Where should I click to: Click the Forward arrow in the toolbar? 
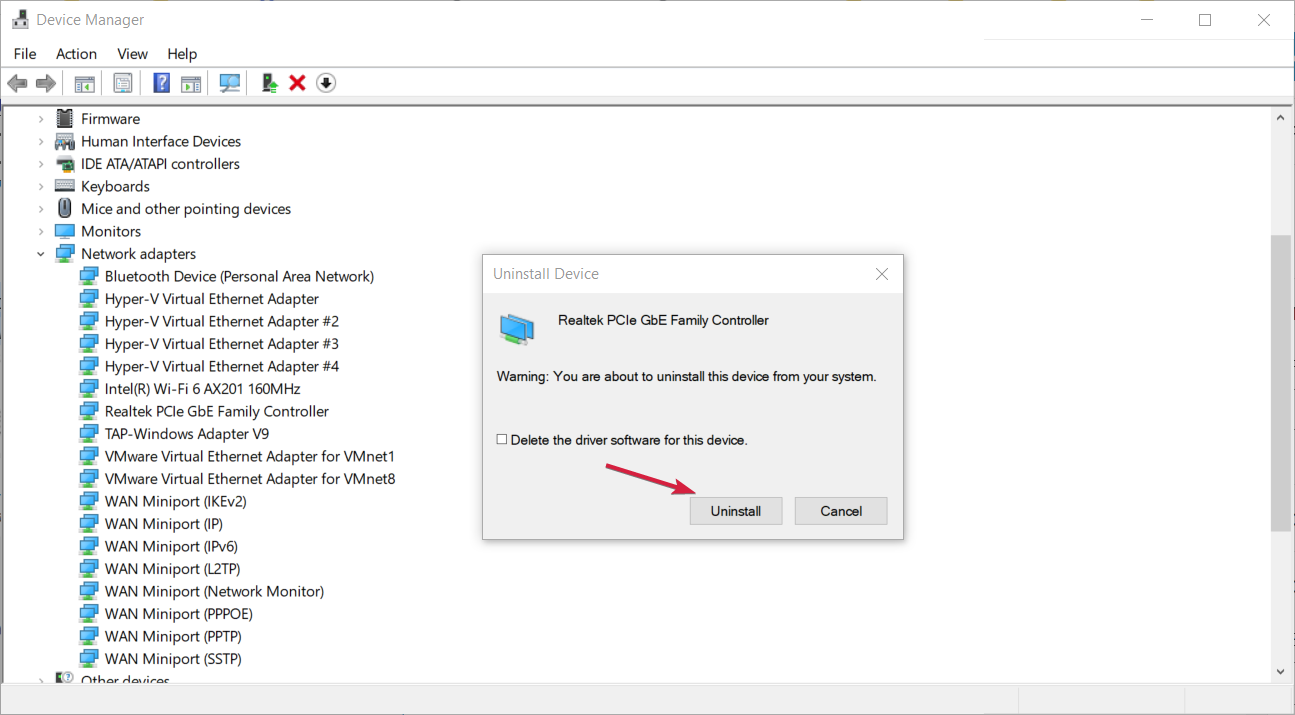45,83
